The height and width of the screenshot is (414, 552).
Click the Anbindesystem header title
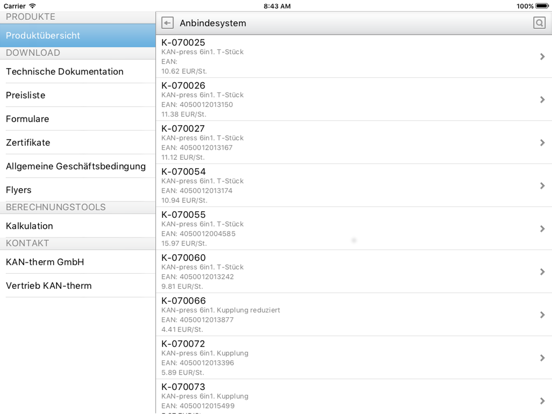coord(213,23)
